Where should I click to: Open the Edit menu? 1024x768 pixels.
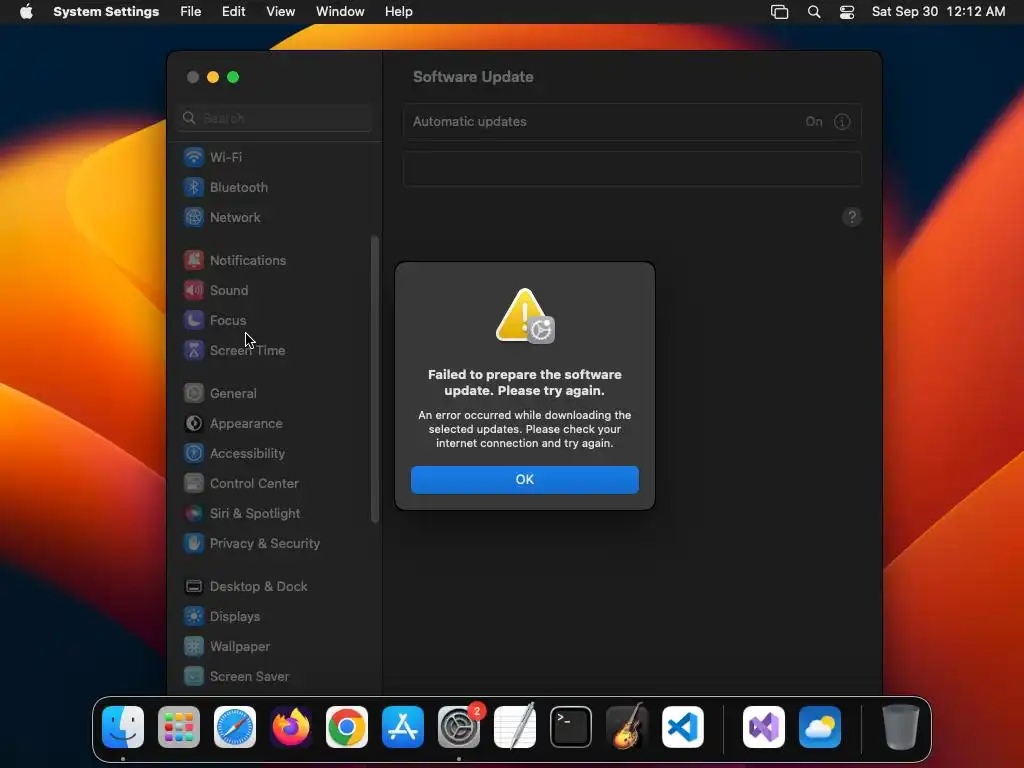click(234, 12)
